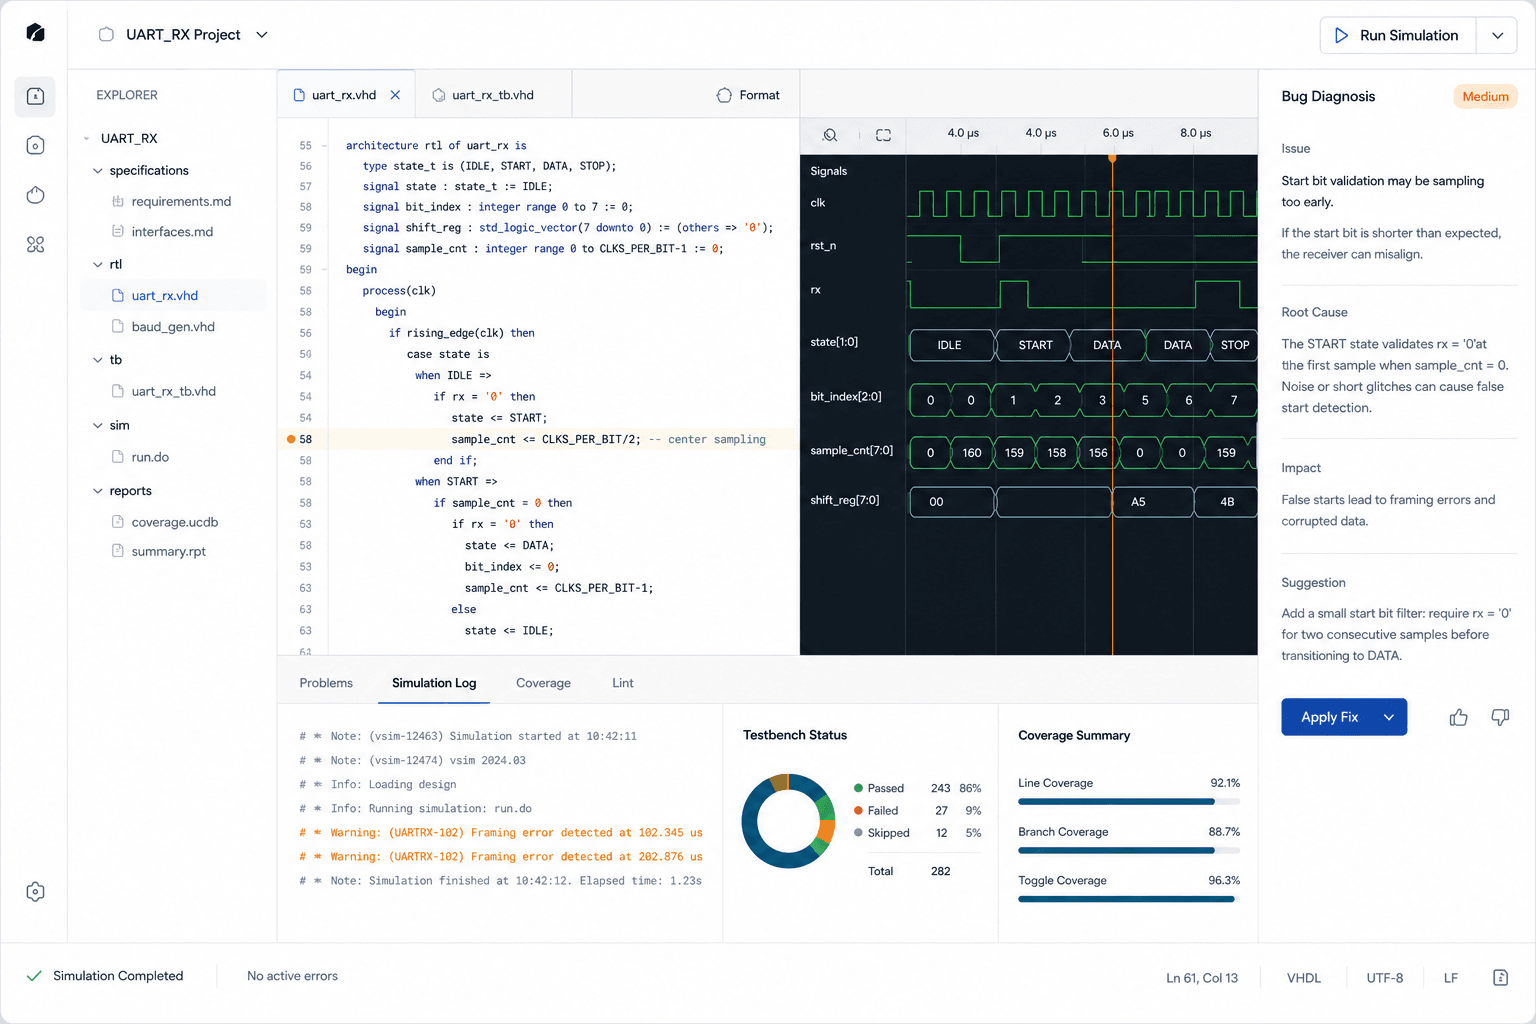This screenshot has width=1536, height=1024.
Task: Click the 102.345 us framing error warning
Action: 501,833
